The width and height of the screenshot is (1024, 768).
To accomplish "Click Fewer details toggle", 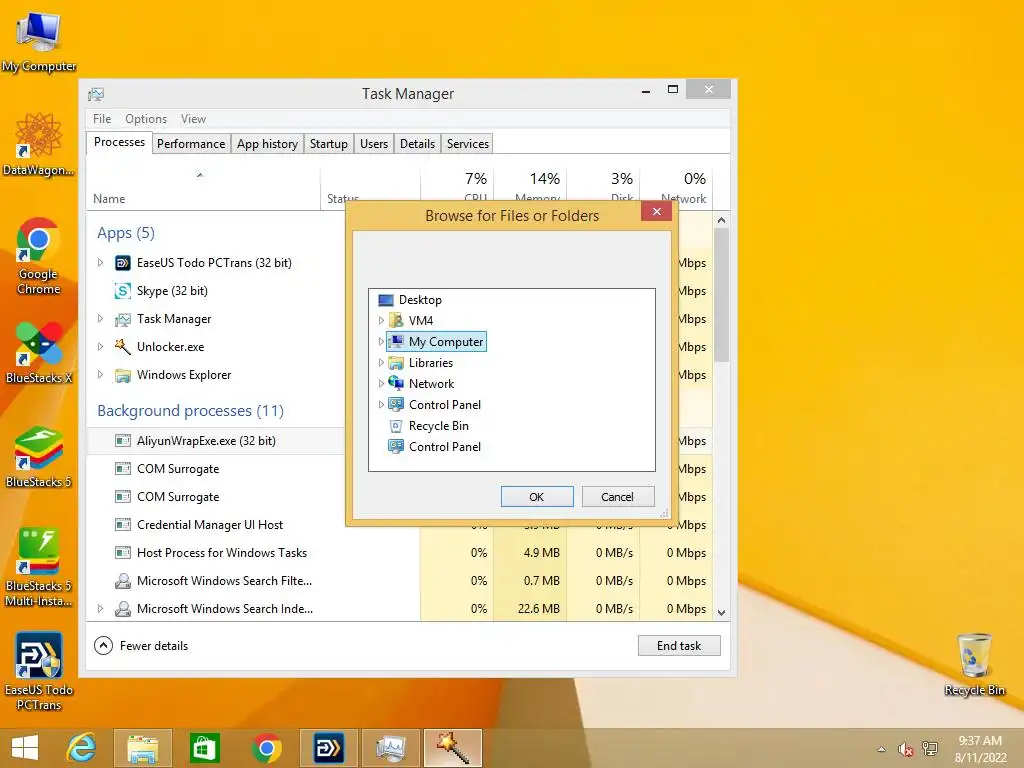I will pos(142,646).
